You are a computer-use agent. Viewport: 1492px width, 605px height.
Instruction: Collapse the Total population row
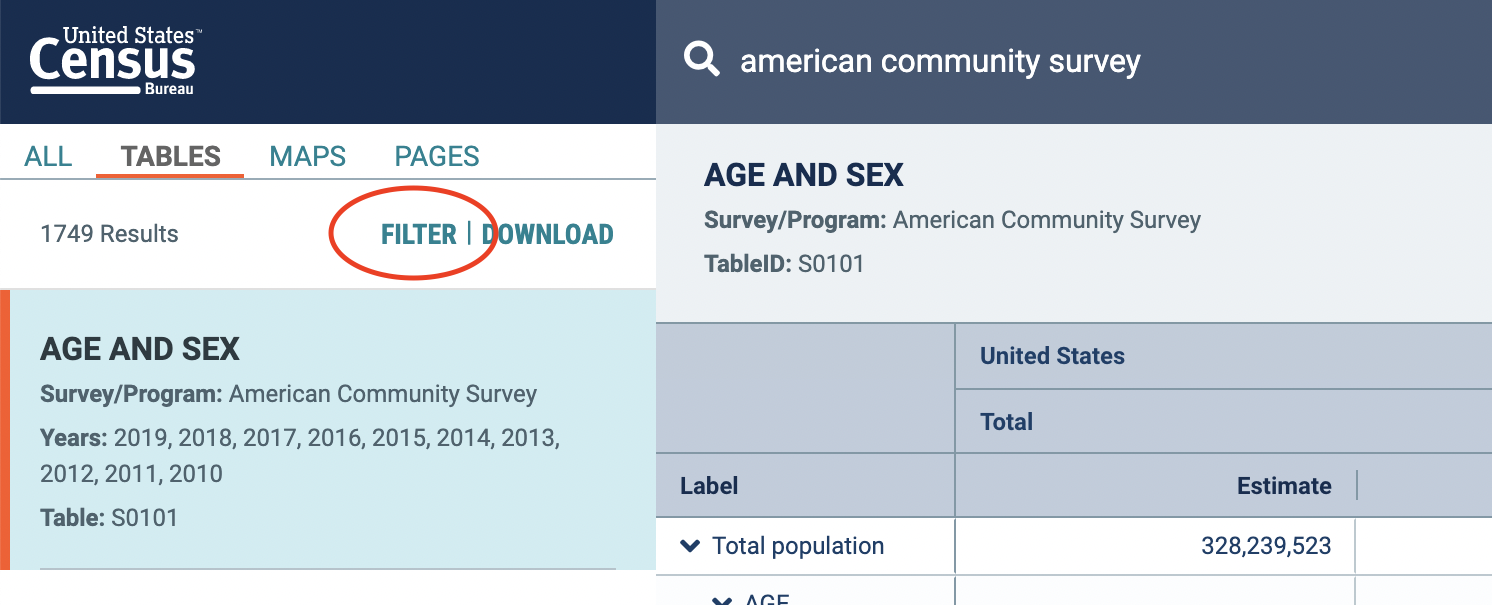tap(689, 546)
